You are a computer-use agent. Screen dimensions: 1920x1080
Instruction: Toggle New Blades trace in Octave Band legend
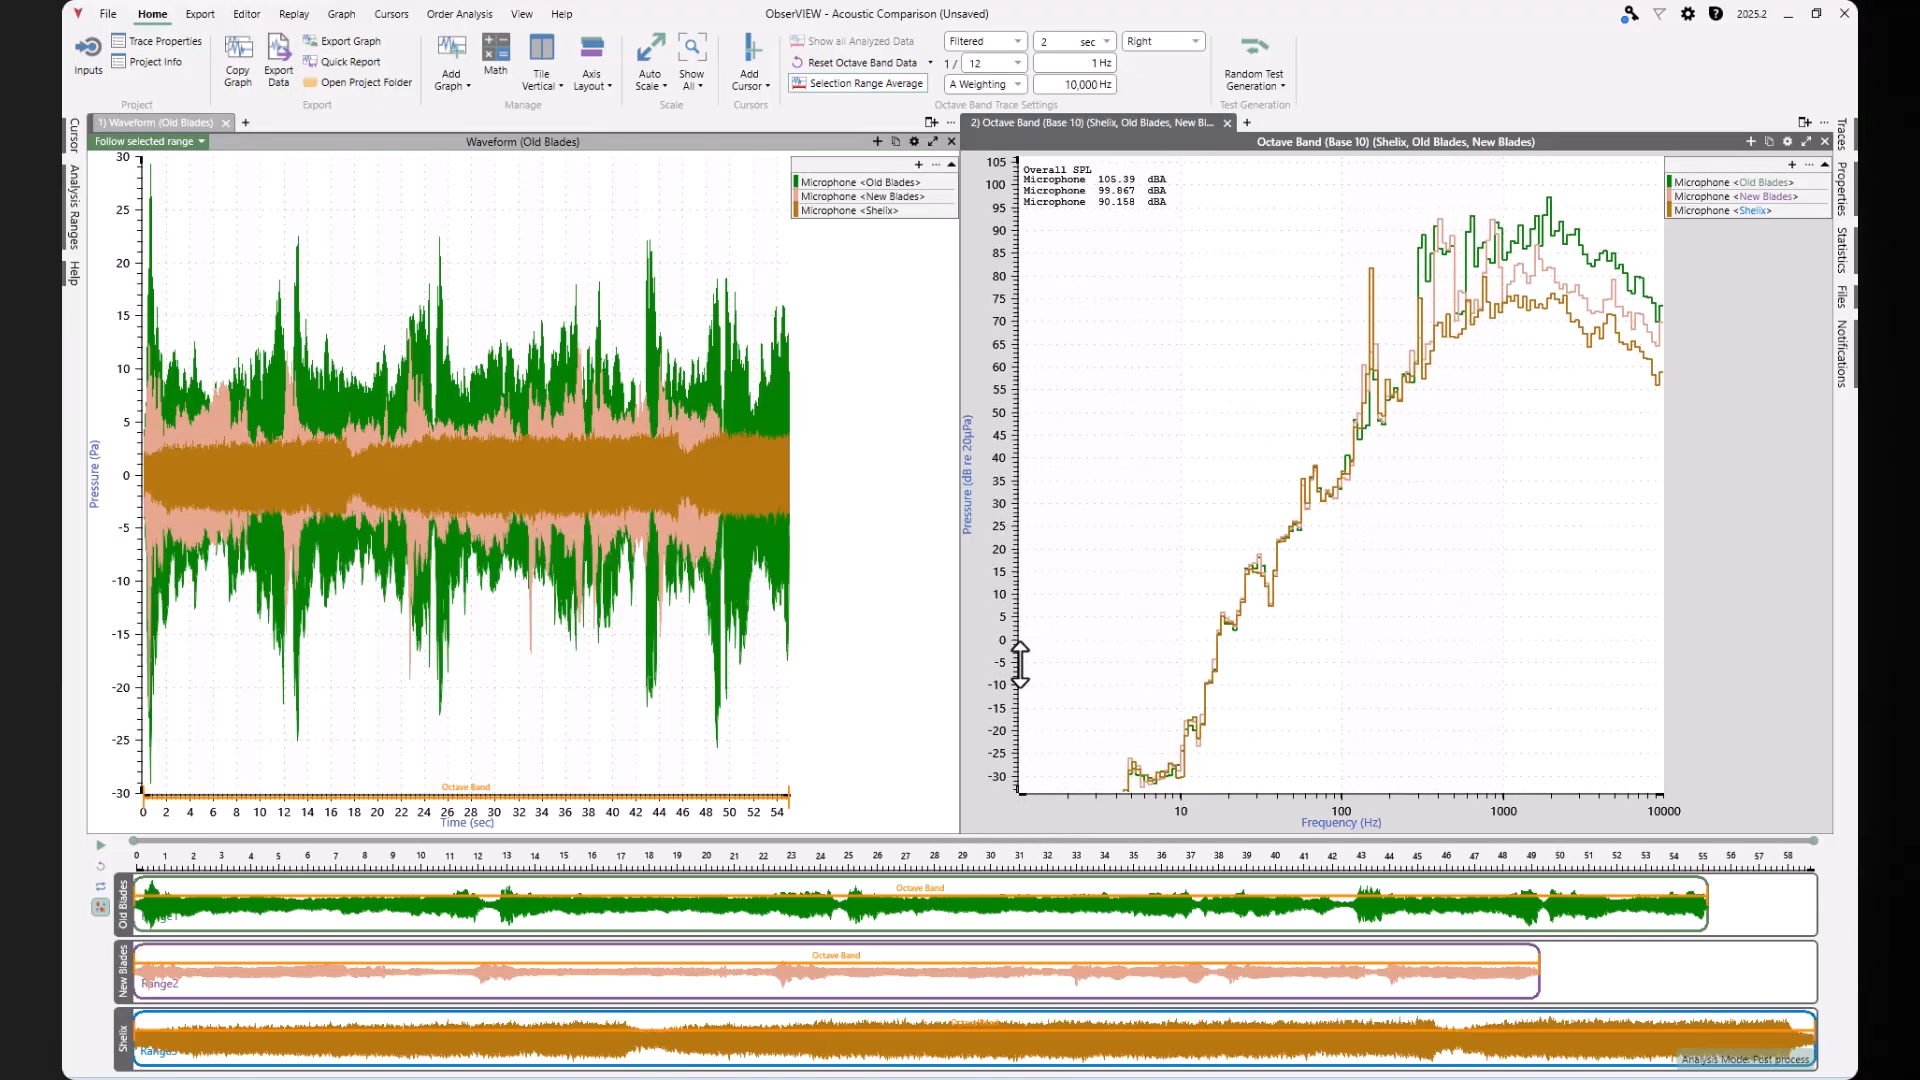pyautogui.click(x=1747, y=196)
